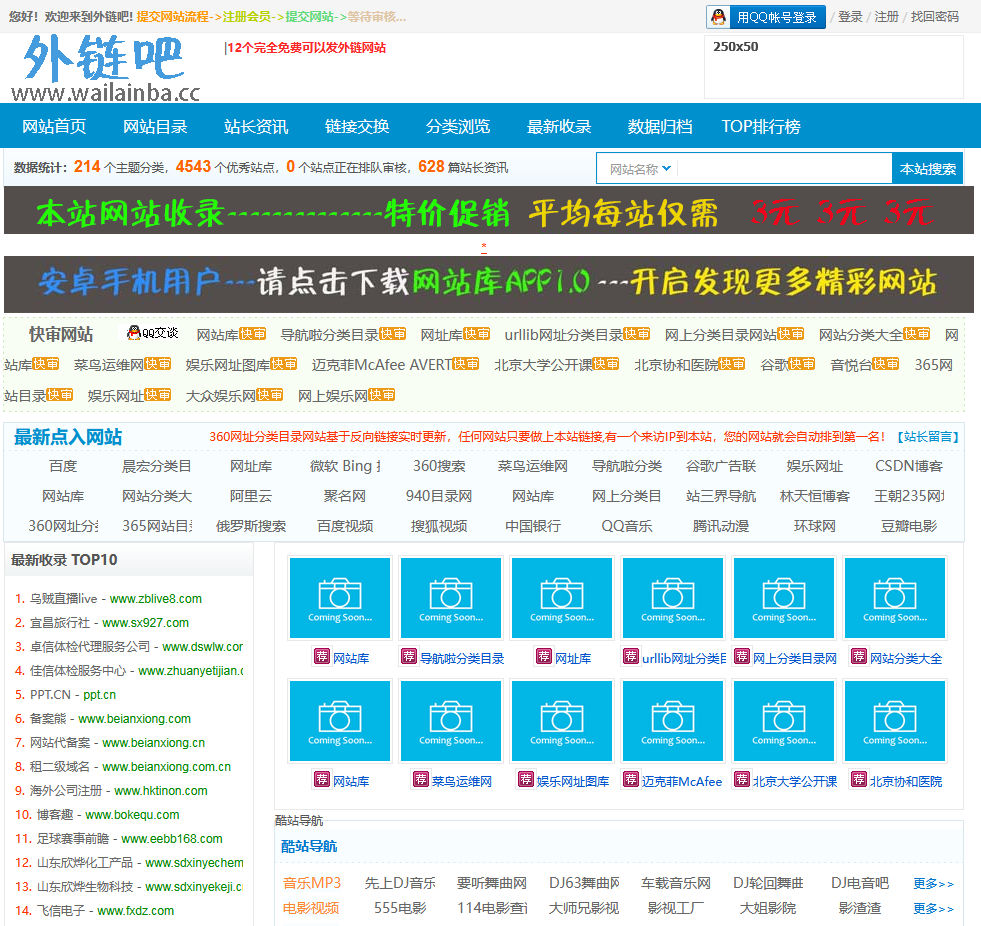Click the 登录 link at top right
Viewport: 981px width, 926px height.
click(x=850, y=17)
